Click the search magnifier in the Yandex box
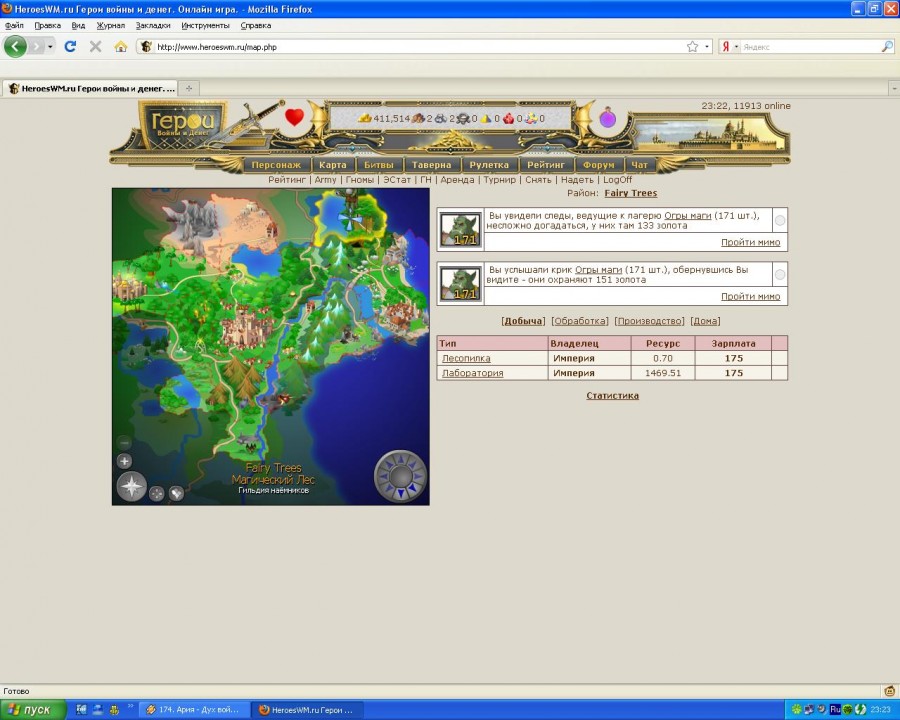The image size is (900, 720). pos(887,47)
